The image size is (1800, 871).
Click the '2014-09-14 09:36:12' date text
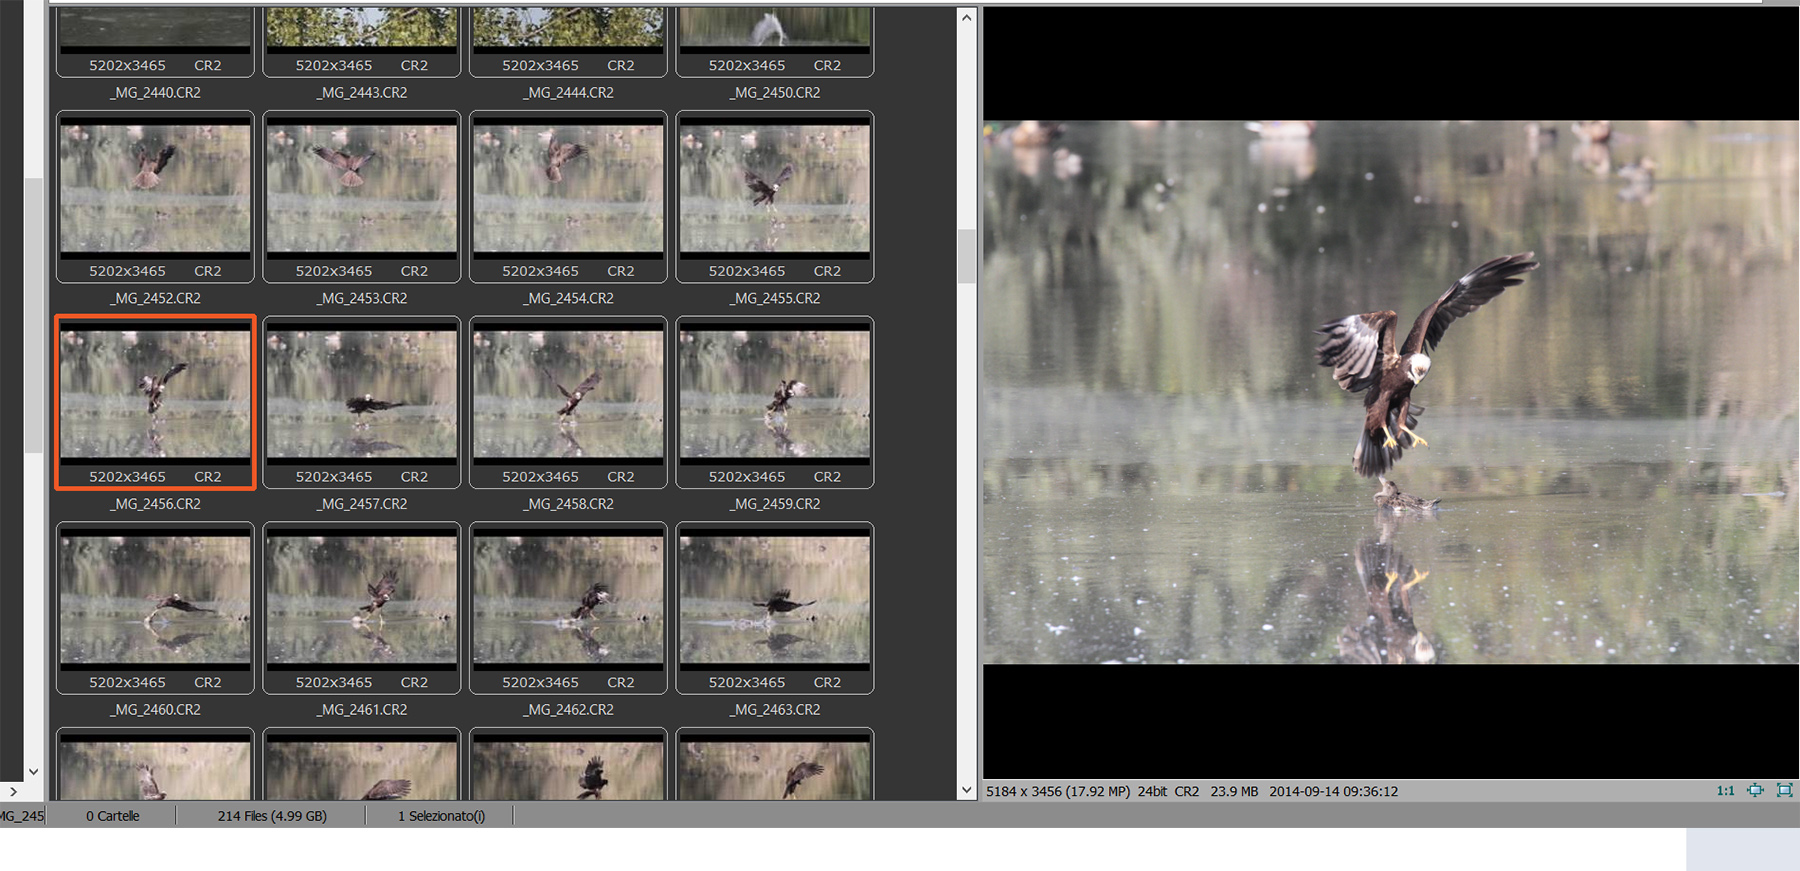pos(1334,791)
